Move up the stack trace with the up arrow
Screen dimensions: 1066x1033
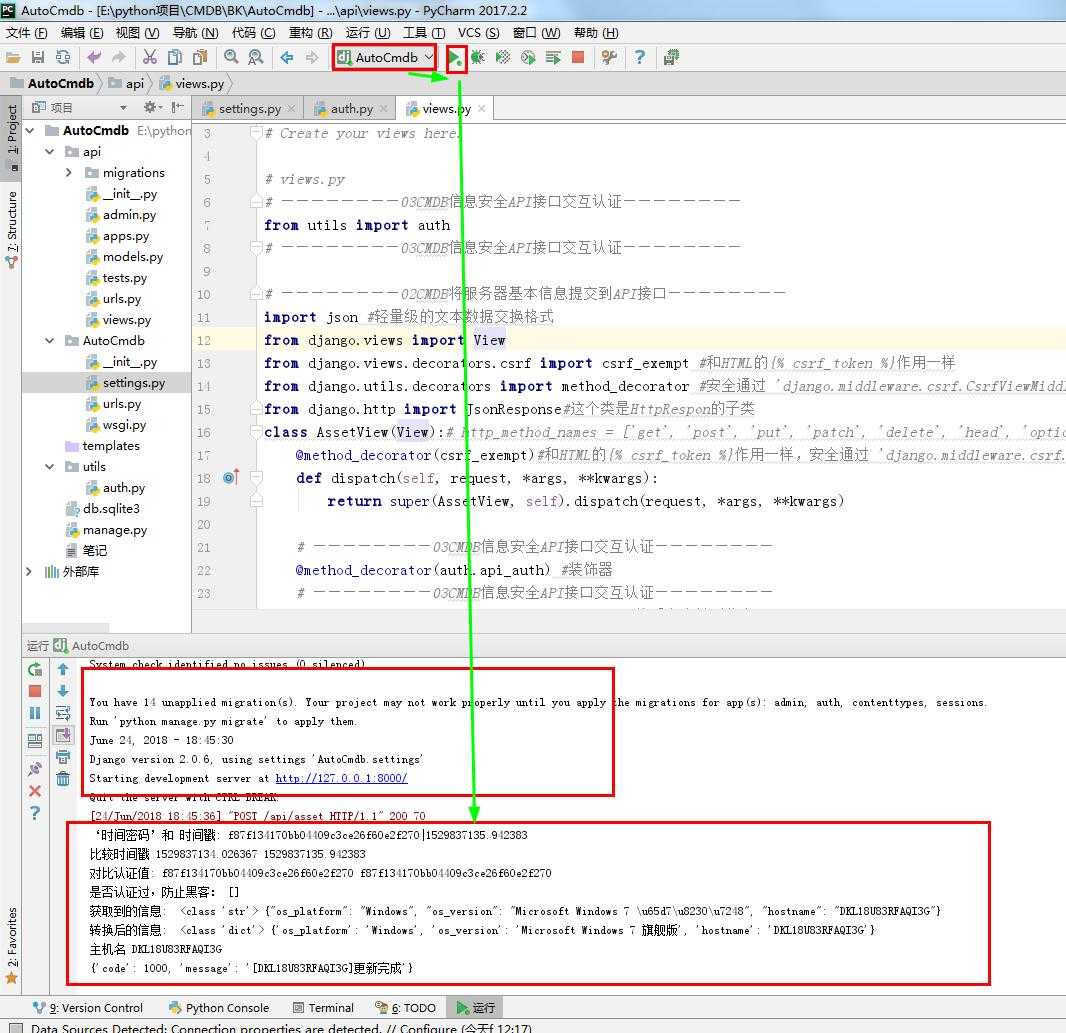coord(63,669)
